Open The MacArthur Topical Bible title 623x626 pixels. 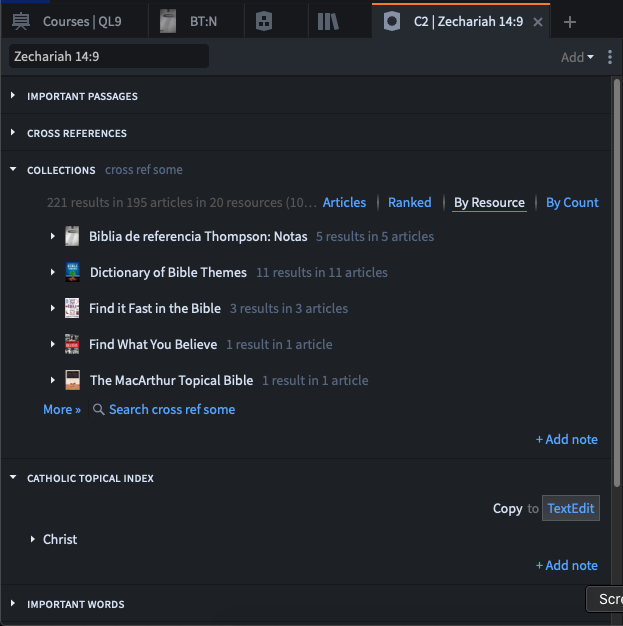[x=171, y=380]
